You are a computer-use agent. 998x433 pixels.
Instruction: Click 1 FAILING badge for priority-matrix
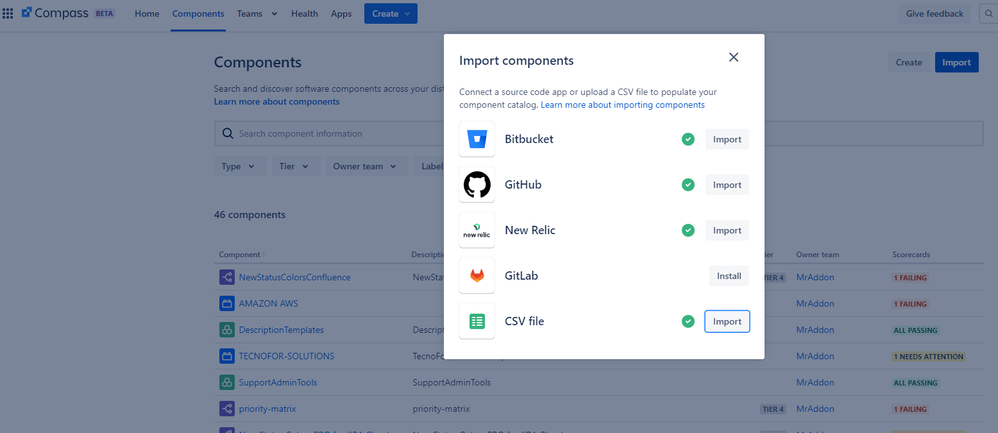coord(910,409)
